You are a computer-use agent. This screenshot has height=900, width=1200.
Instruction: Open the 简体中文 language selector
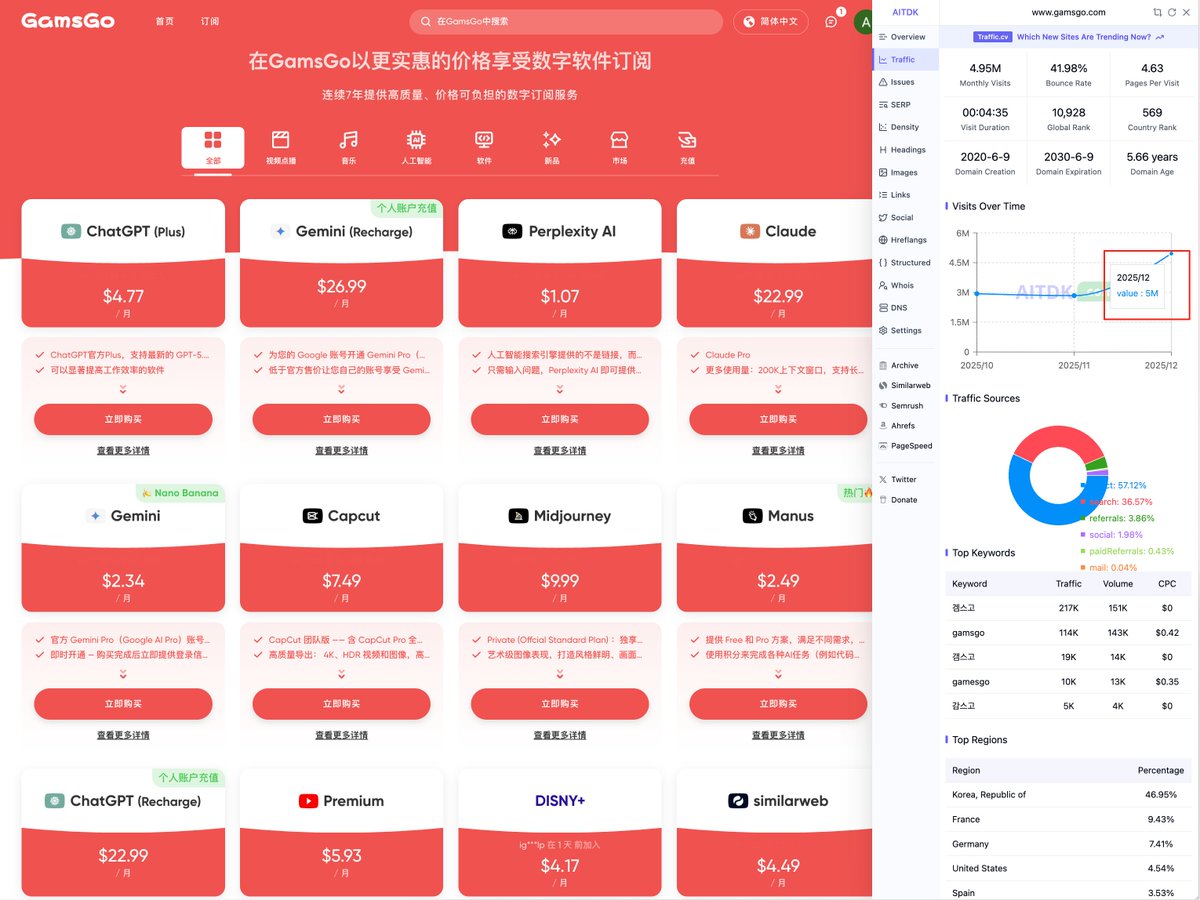(x=770, y=21)
